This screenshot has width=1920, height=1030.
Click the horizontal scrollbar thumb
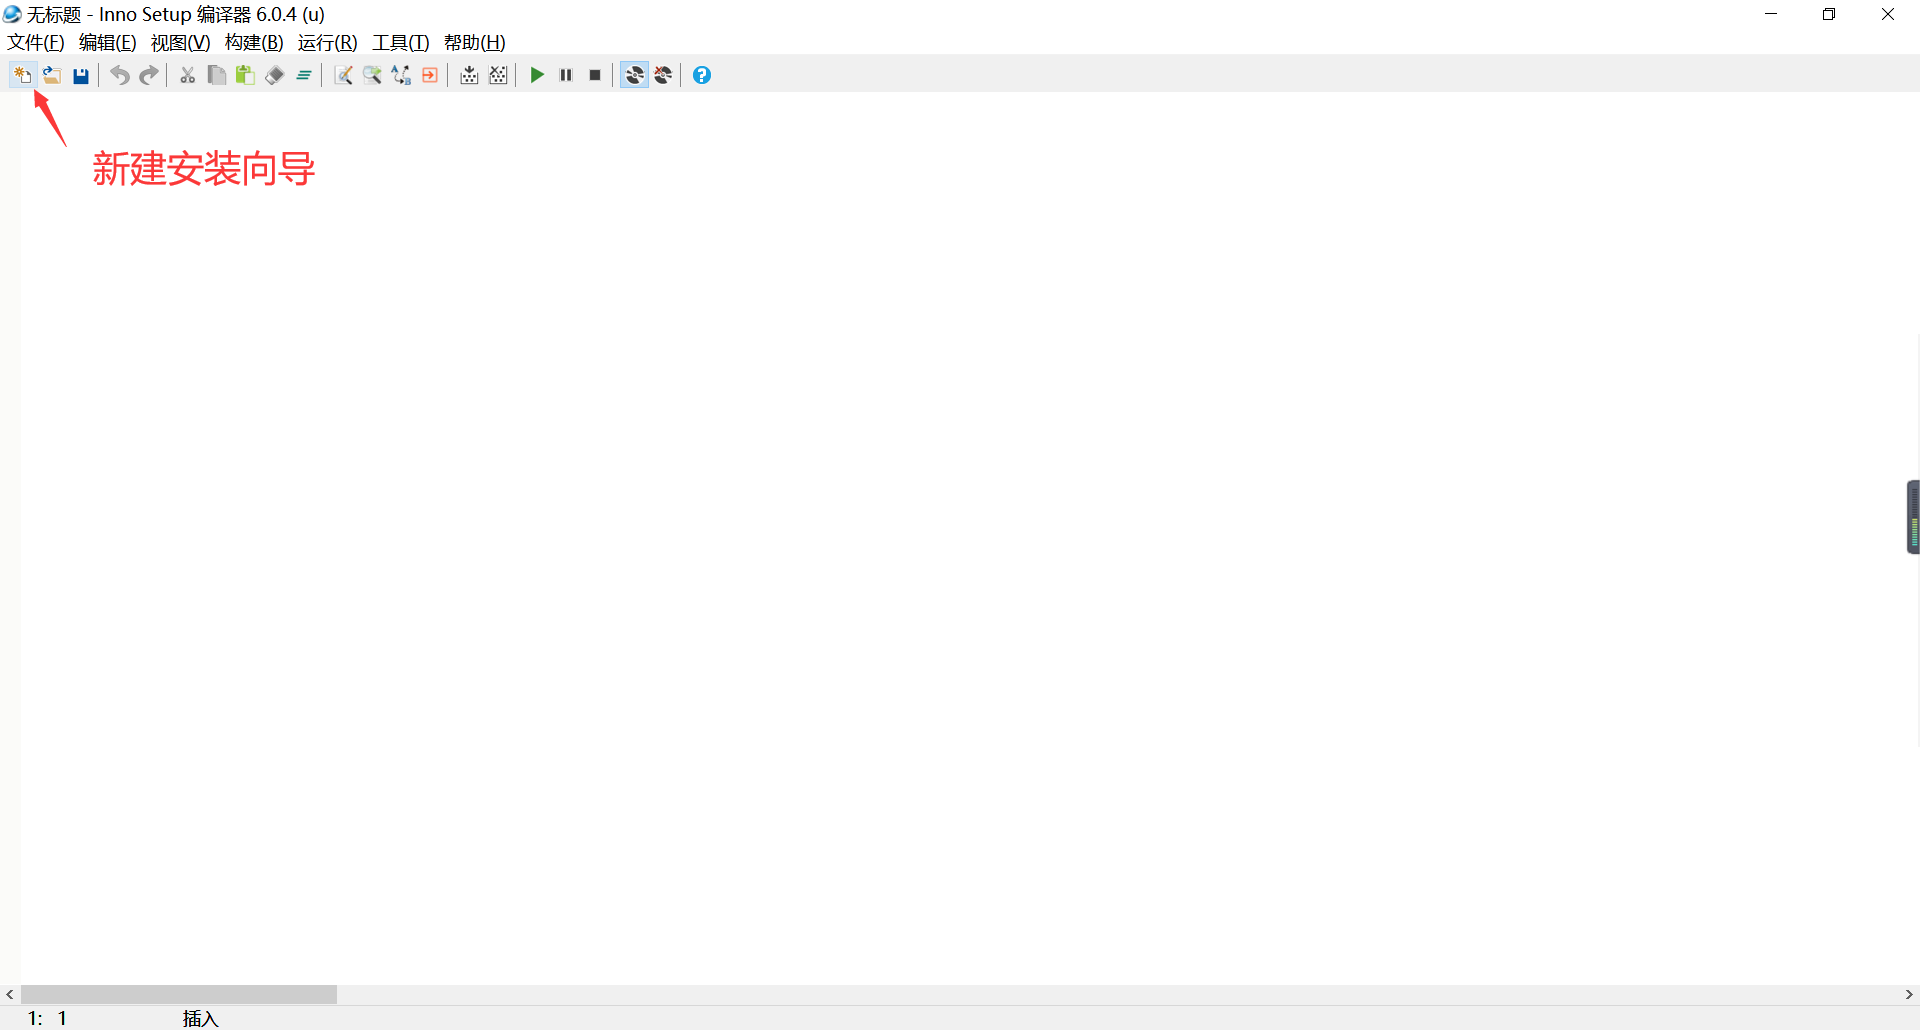click(x=179, y=994)
